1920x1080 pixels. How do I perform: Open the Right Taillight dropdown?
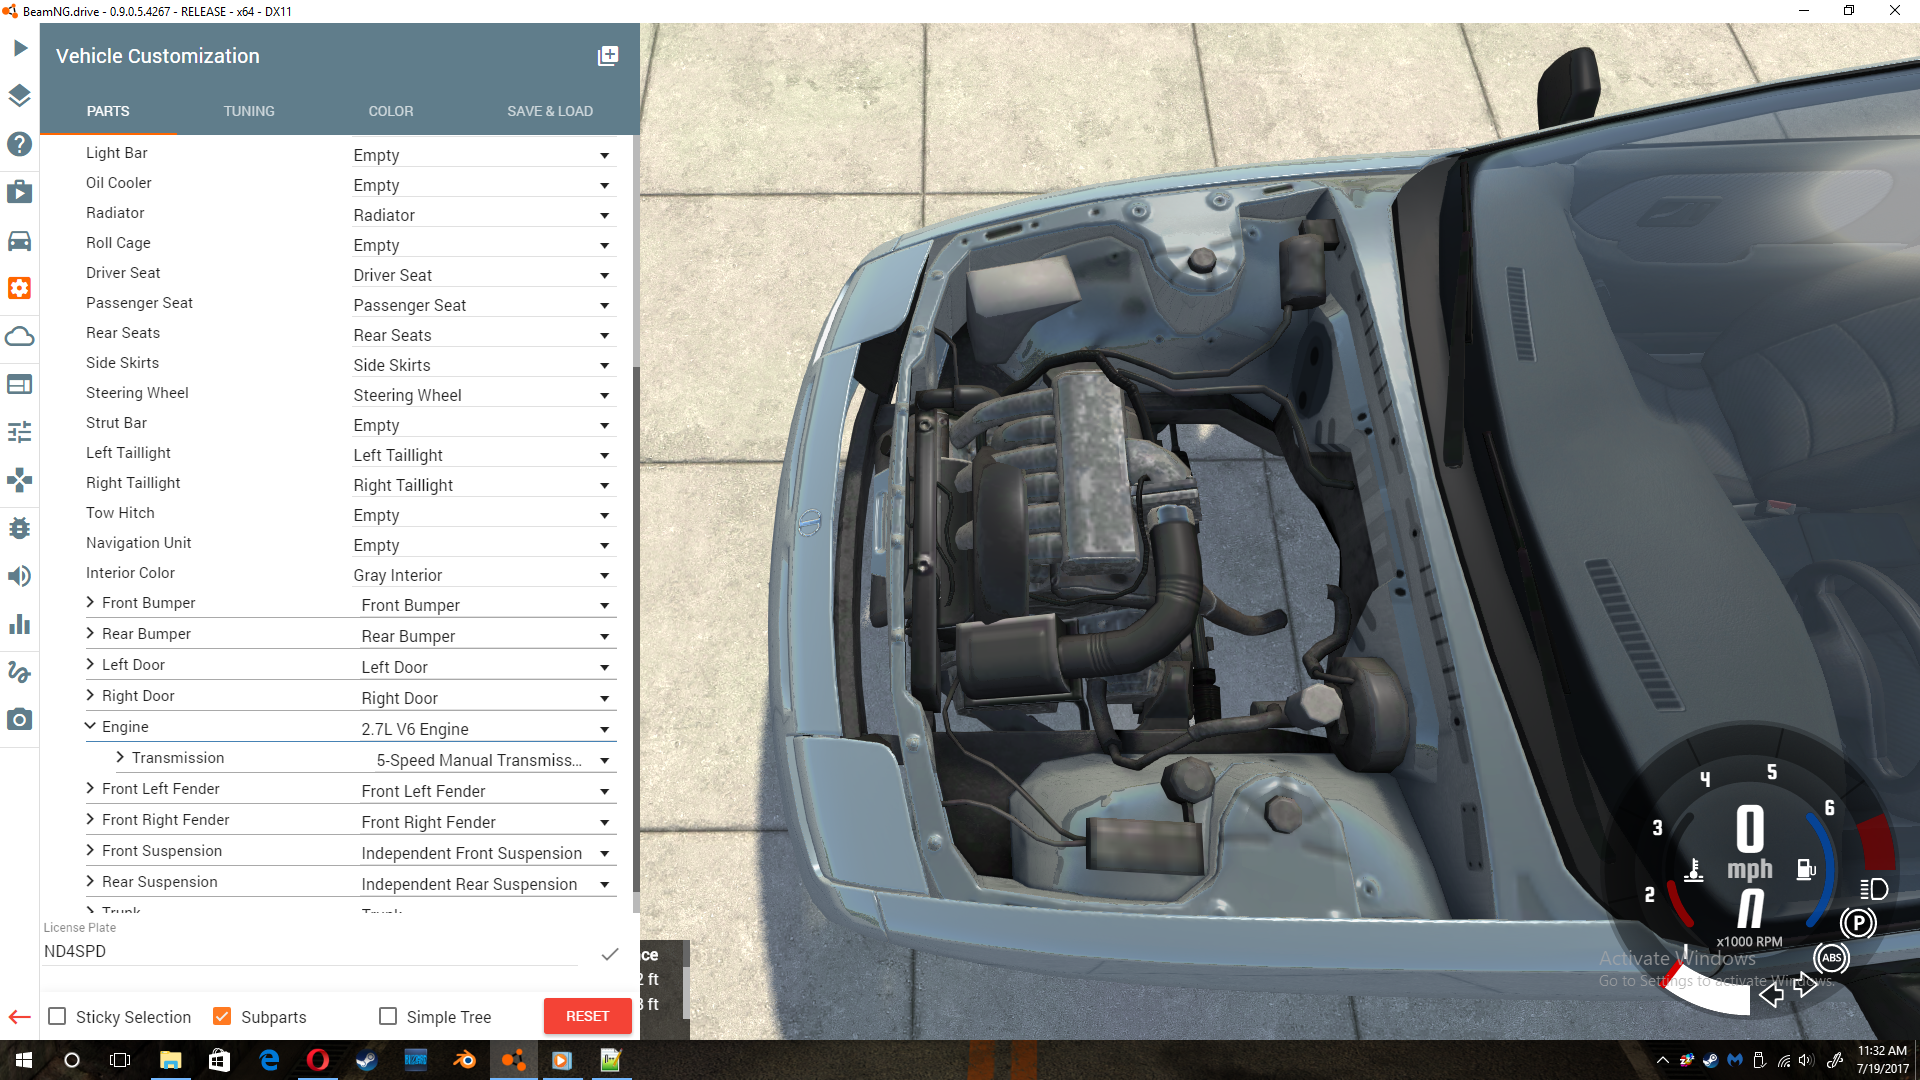coord(483,485)
